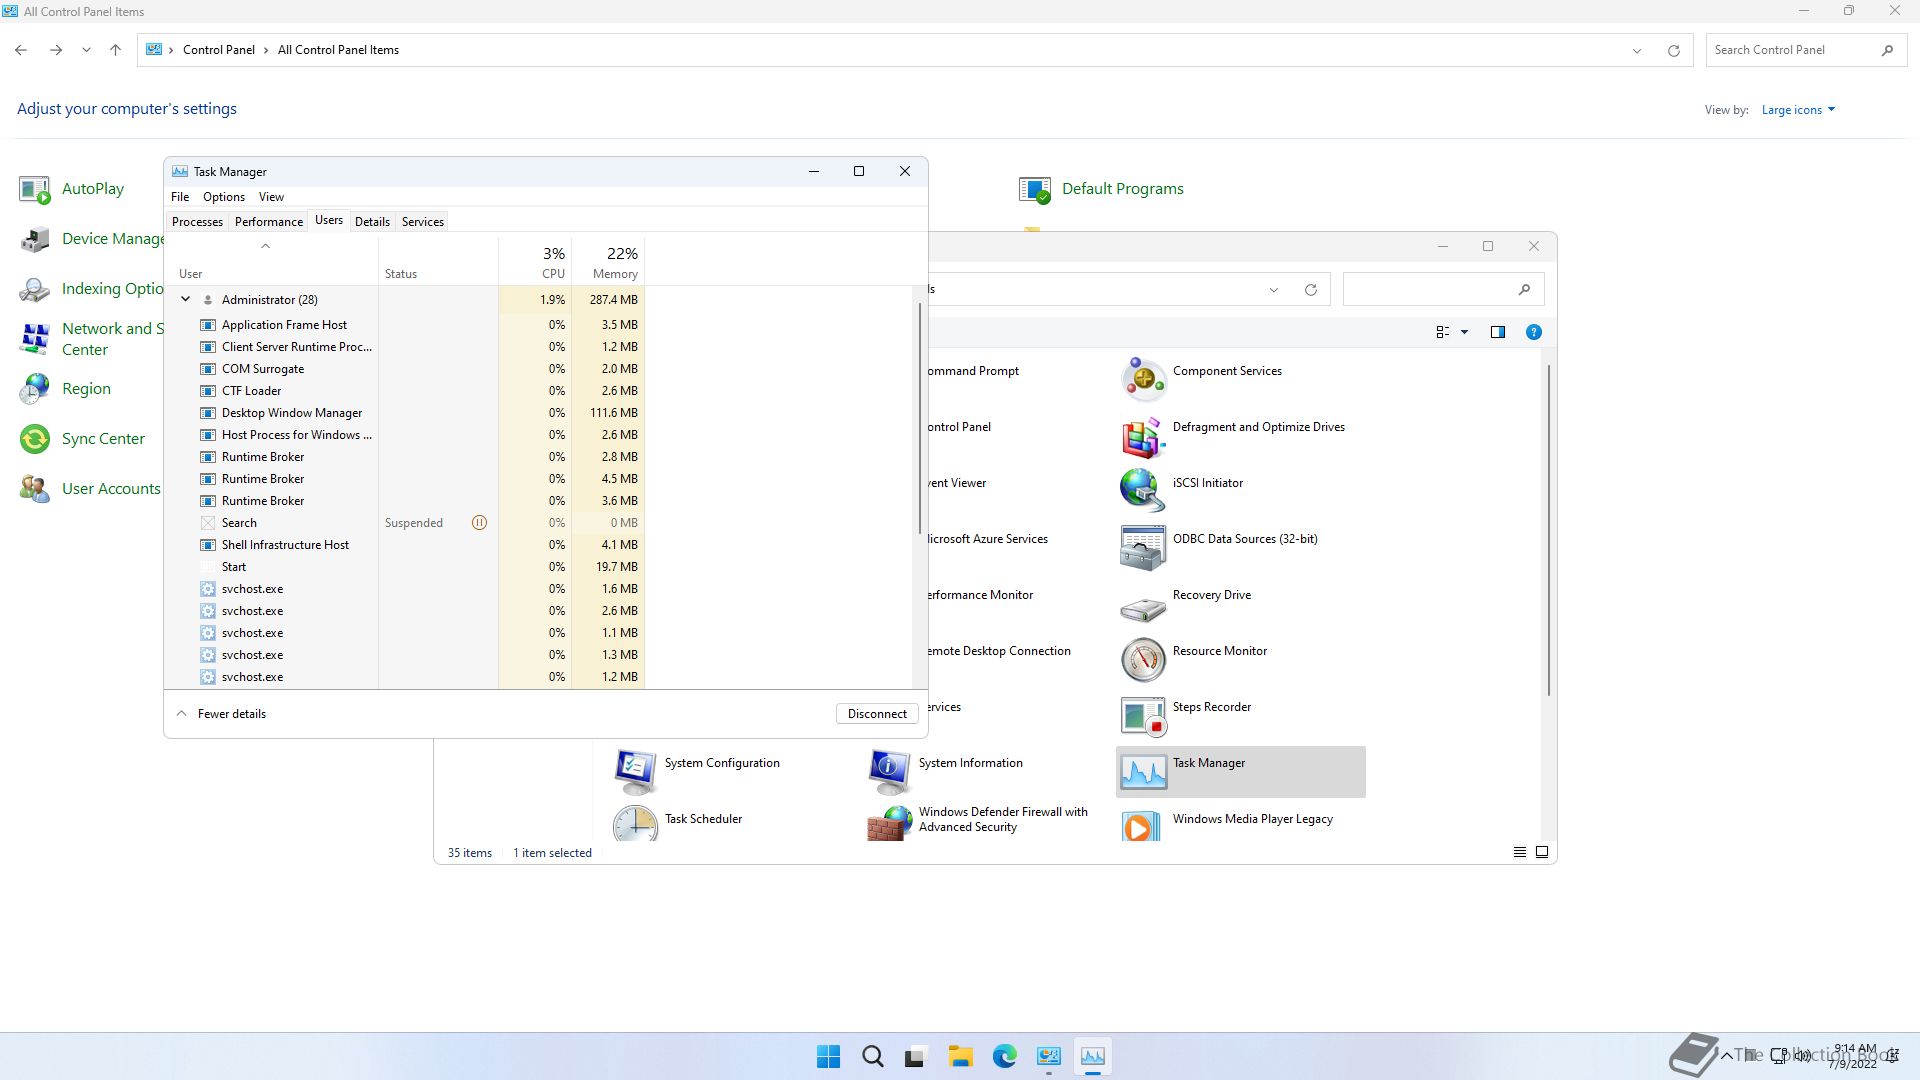Open the ODBC Data Sources (32-bit) icon
The image size is (1920, 1080).
pos(1143,548)
